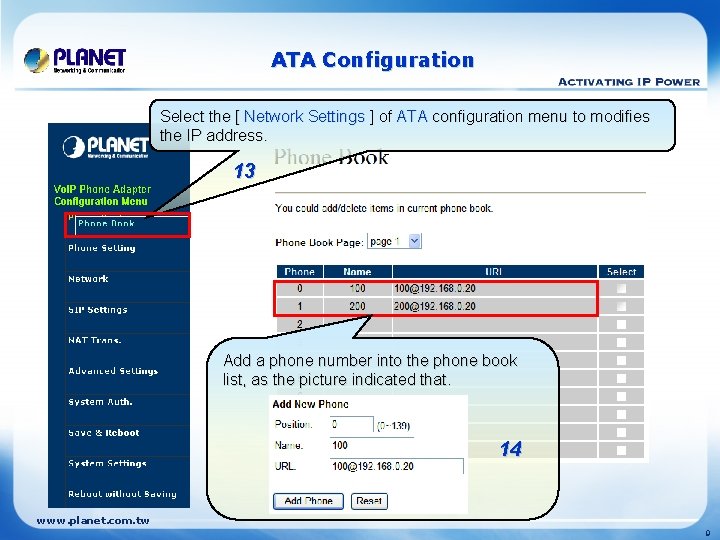
Task: Select Reboot without Saving entry
Action: pyautogui.click(x=122, y=494)
